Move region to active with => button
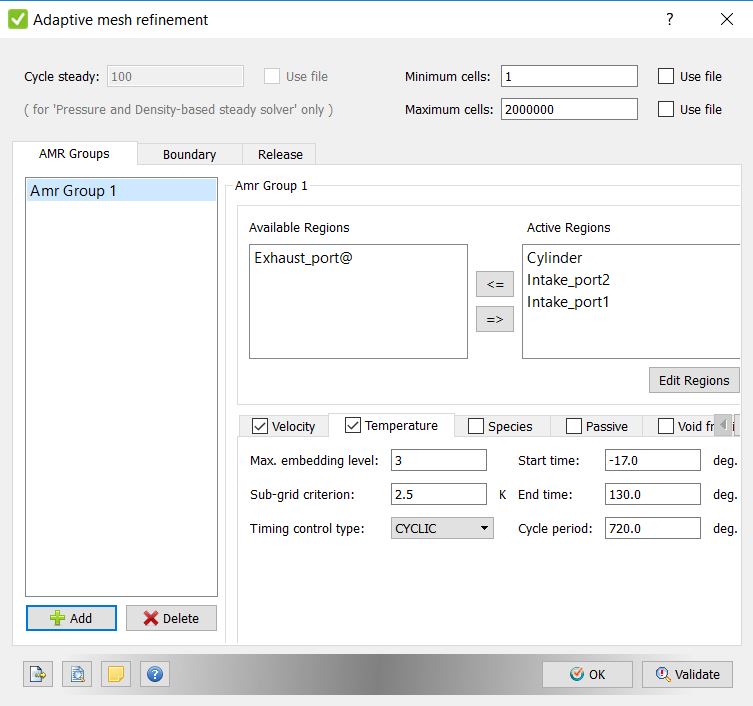Screen dimensions: 753x706 click(495, 319)
